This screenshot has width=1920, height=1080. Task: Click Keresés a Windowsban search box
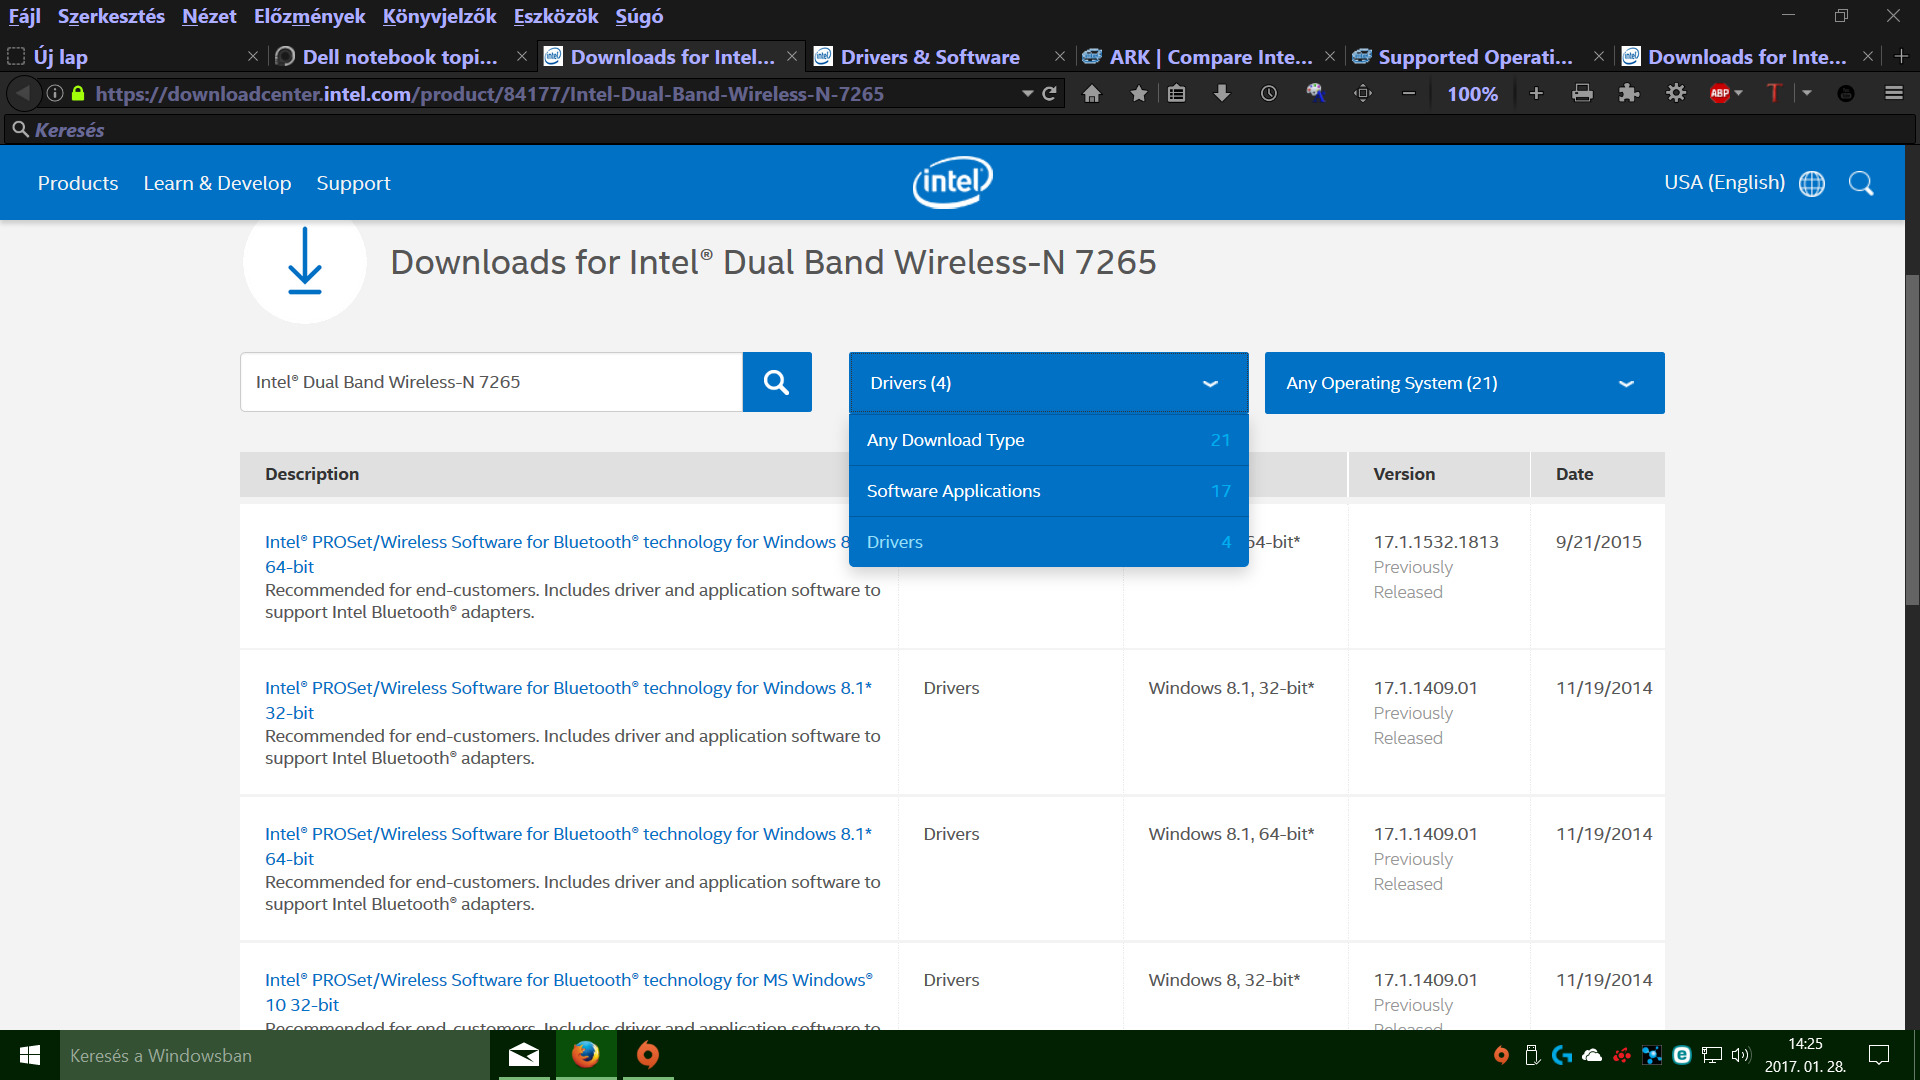pos(275,1055)
